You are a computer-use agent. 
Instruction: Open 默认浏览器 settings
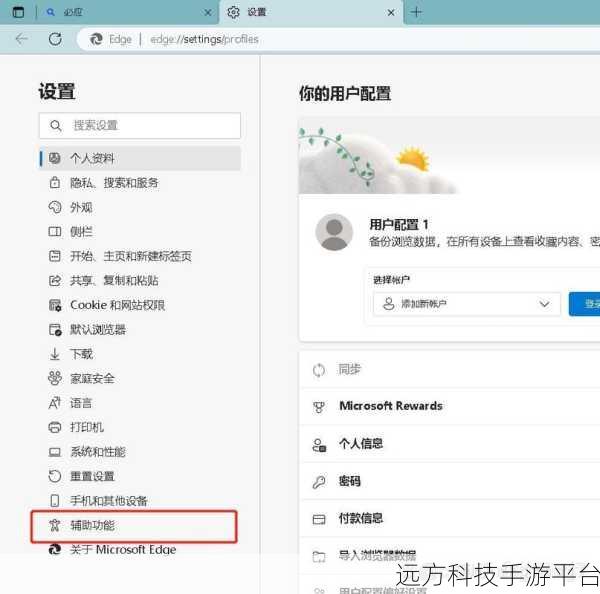coord(140,330)
